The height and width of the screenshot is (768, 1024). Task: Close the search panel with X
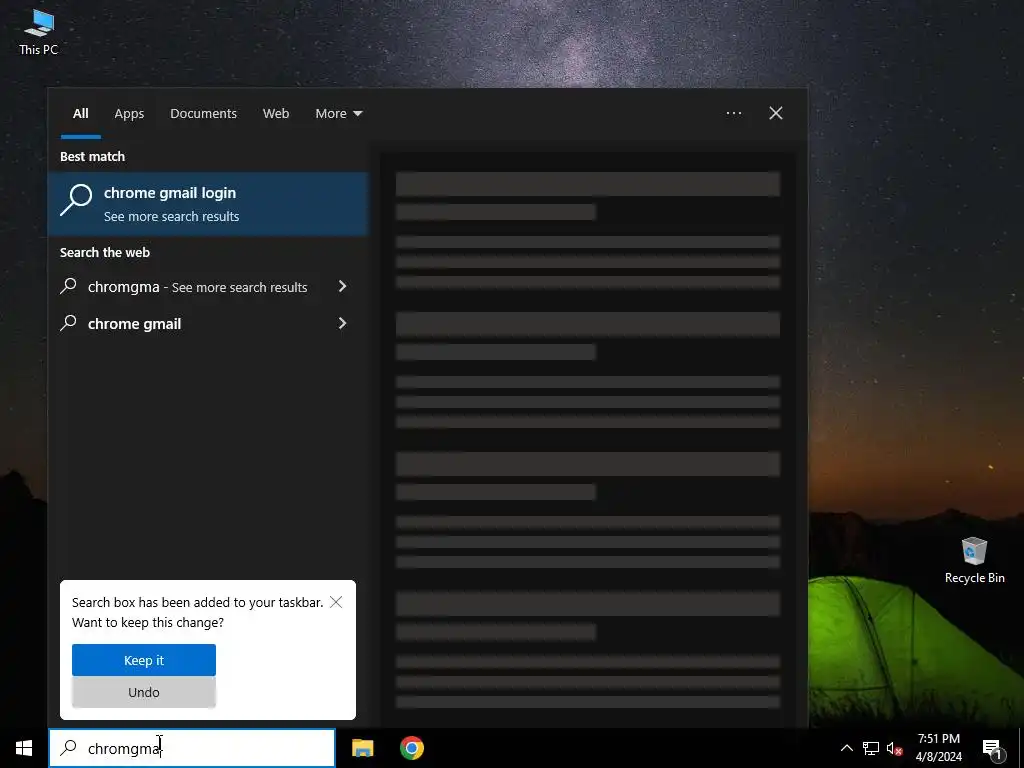click(x=776, y=114)
